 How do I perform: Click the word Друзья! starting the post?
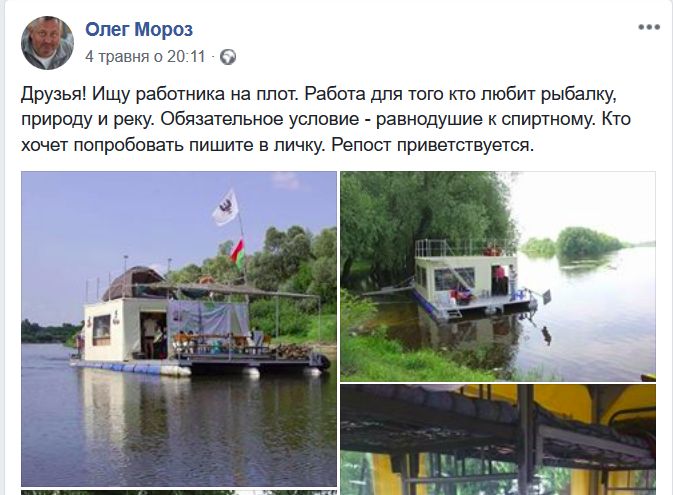coord(54,94)
